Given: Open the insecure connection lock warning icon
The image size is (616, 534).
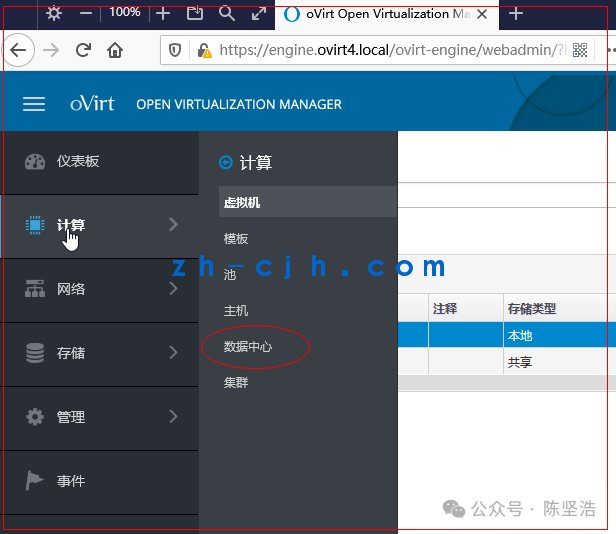Looking at the screenshot, I should tap(204, 50).
